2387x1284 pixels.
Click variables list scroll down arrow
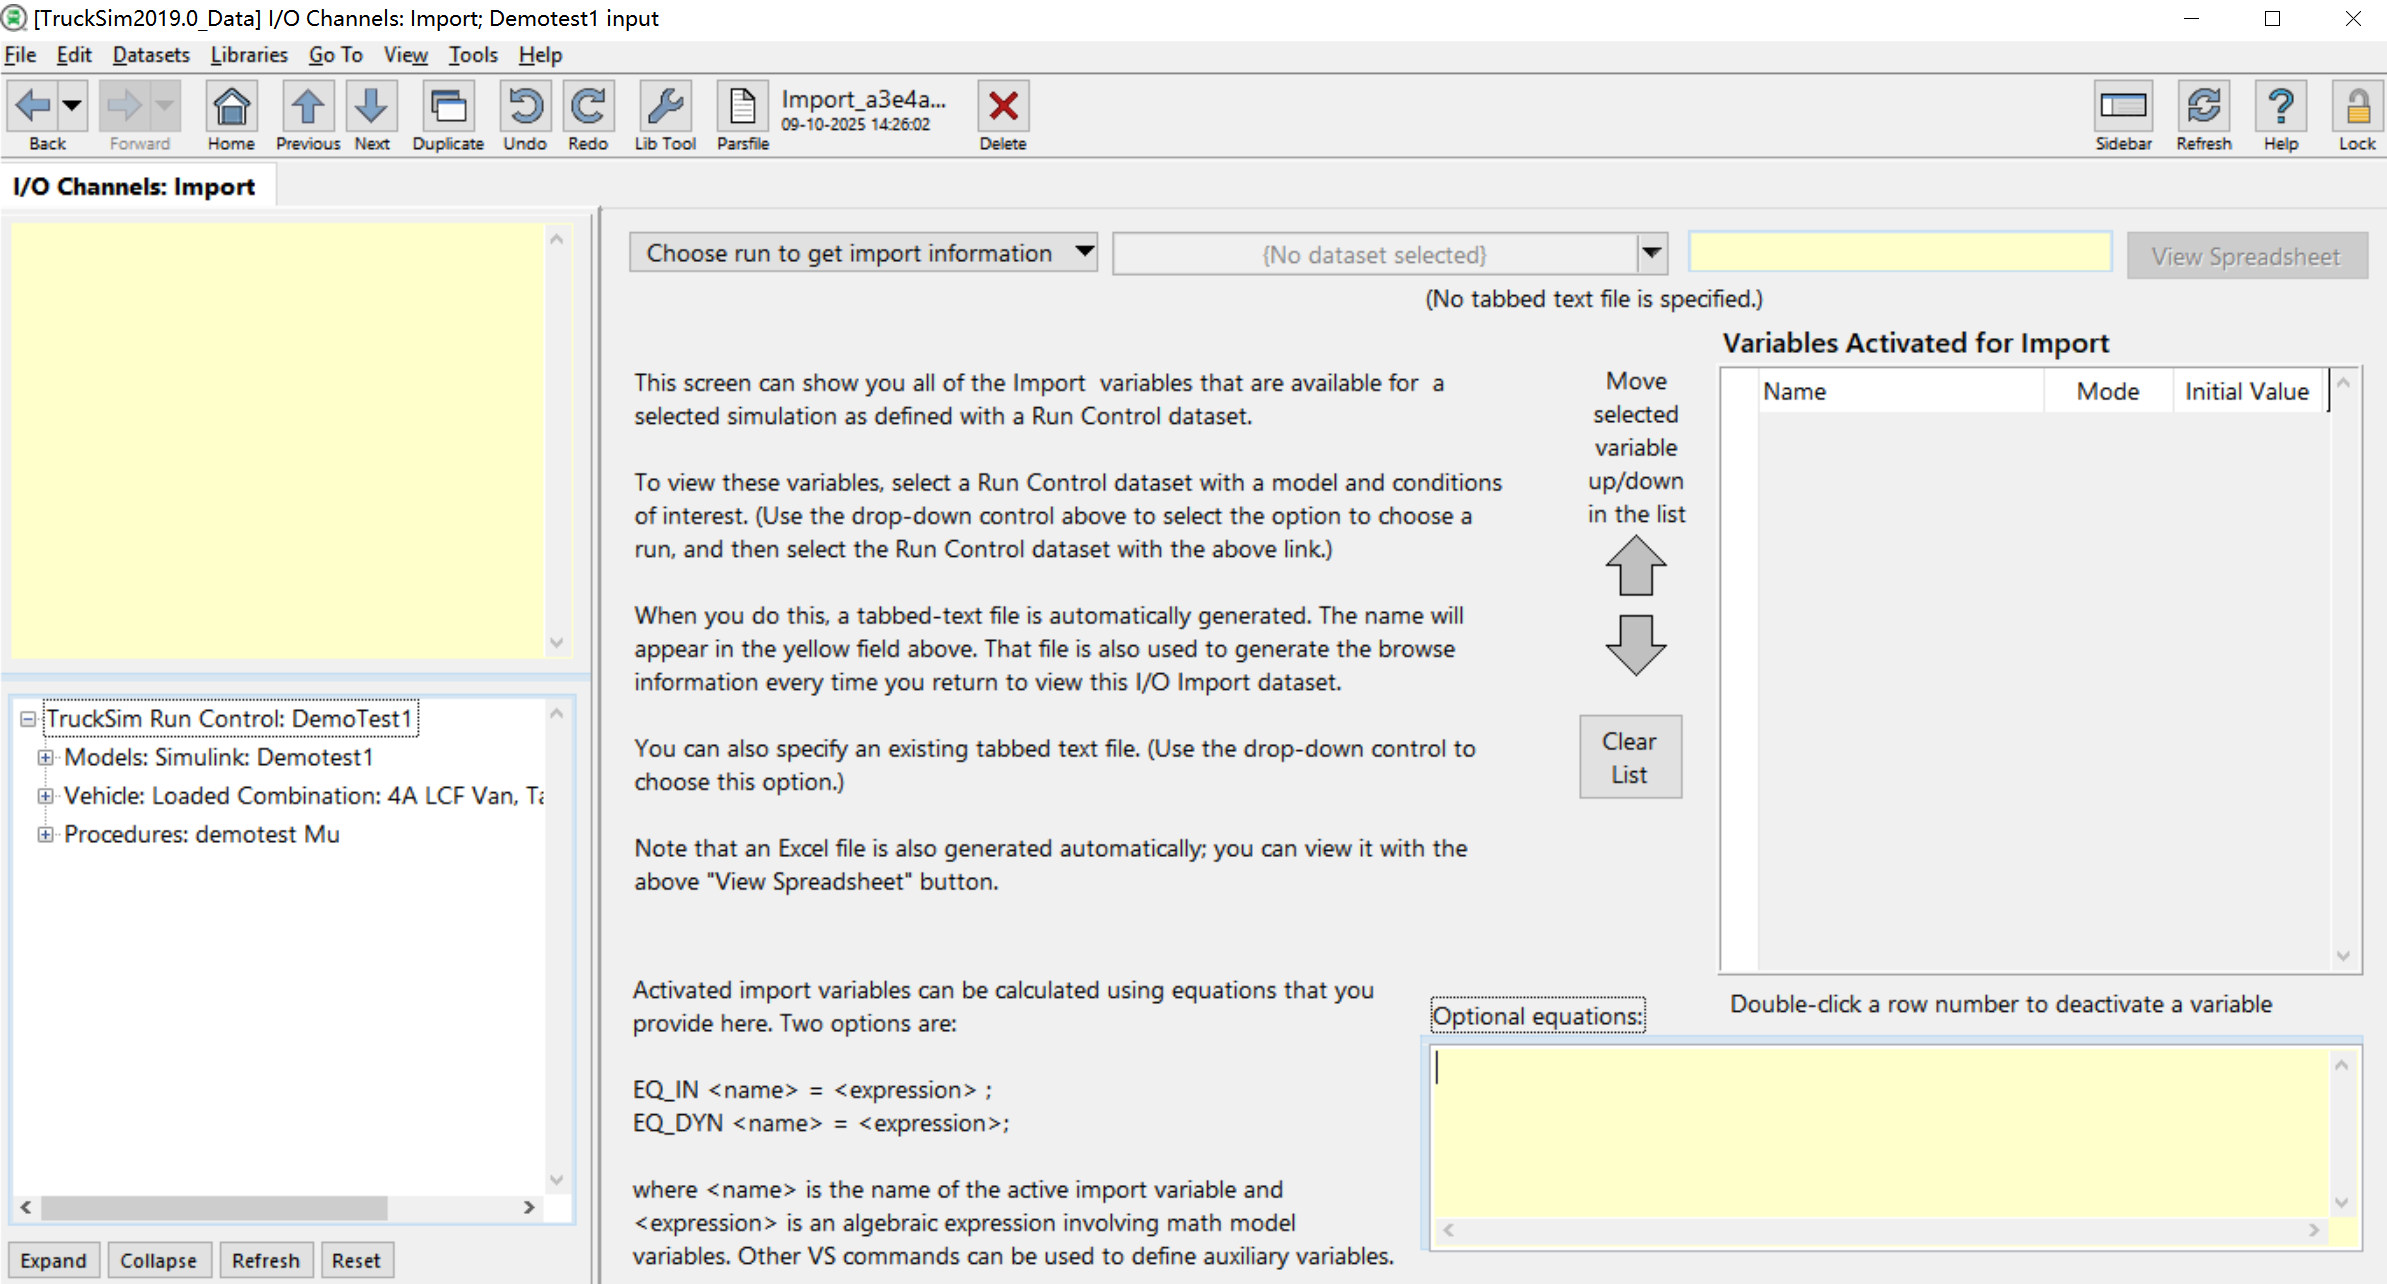pyautogui.click(x=2343, y=956)
